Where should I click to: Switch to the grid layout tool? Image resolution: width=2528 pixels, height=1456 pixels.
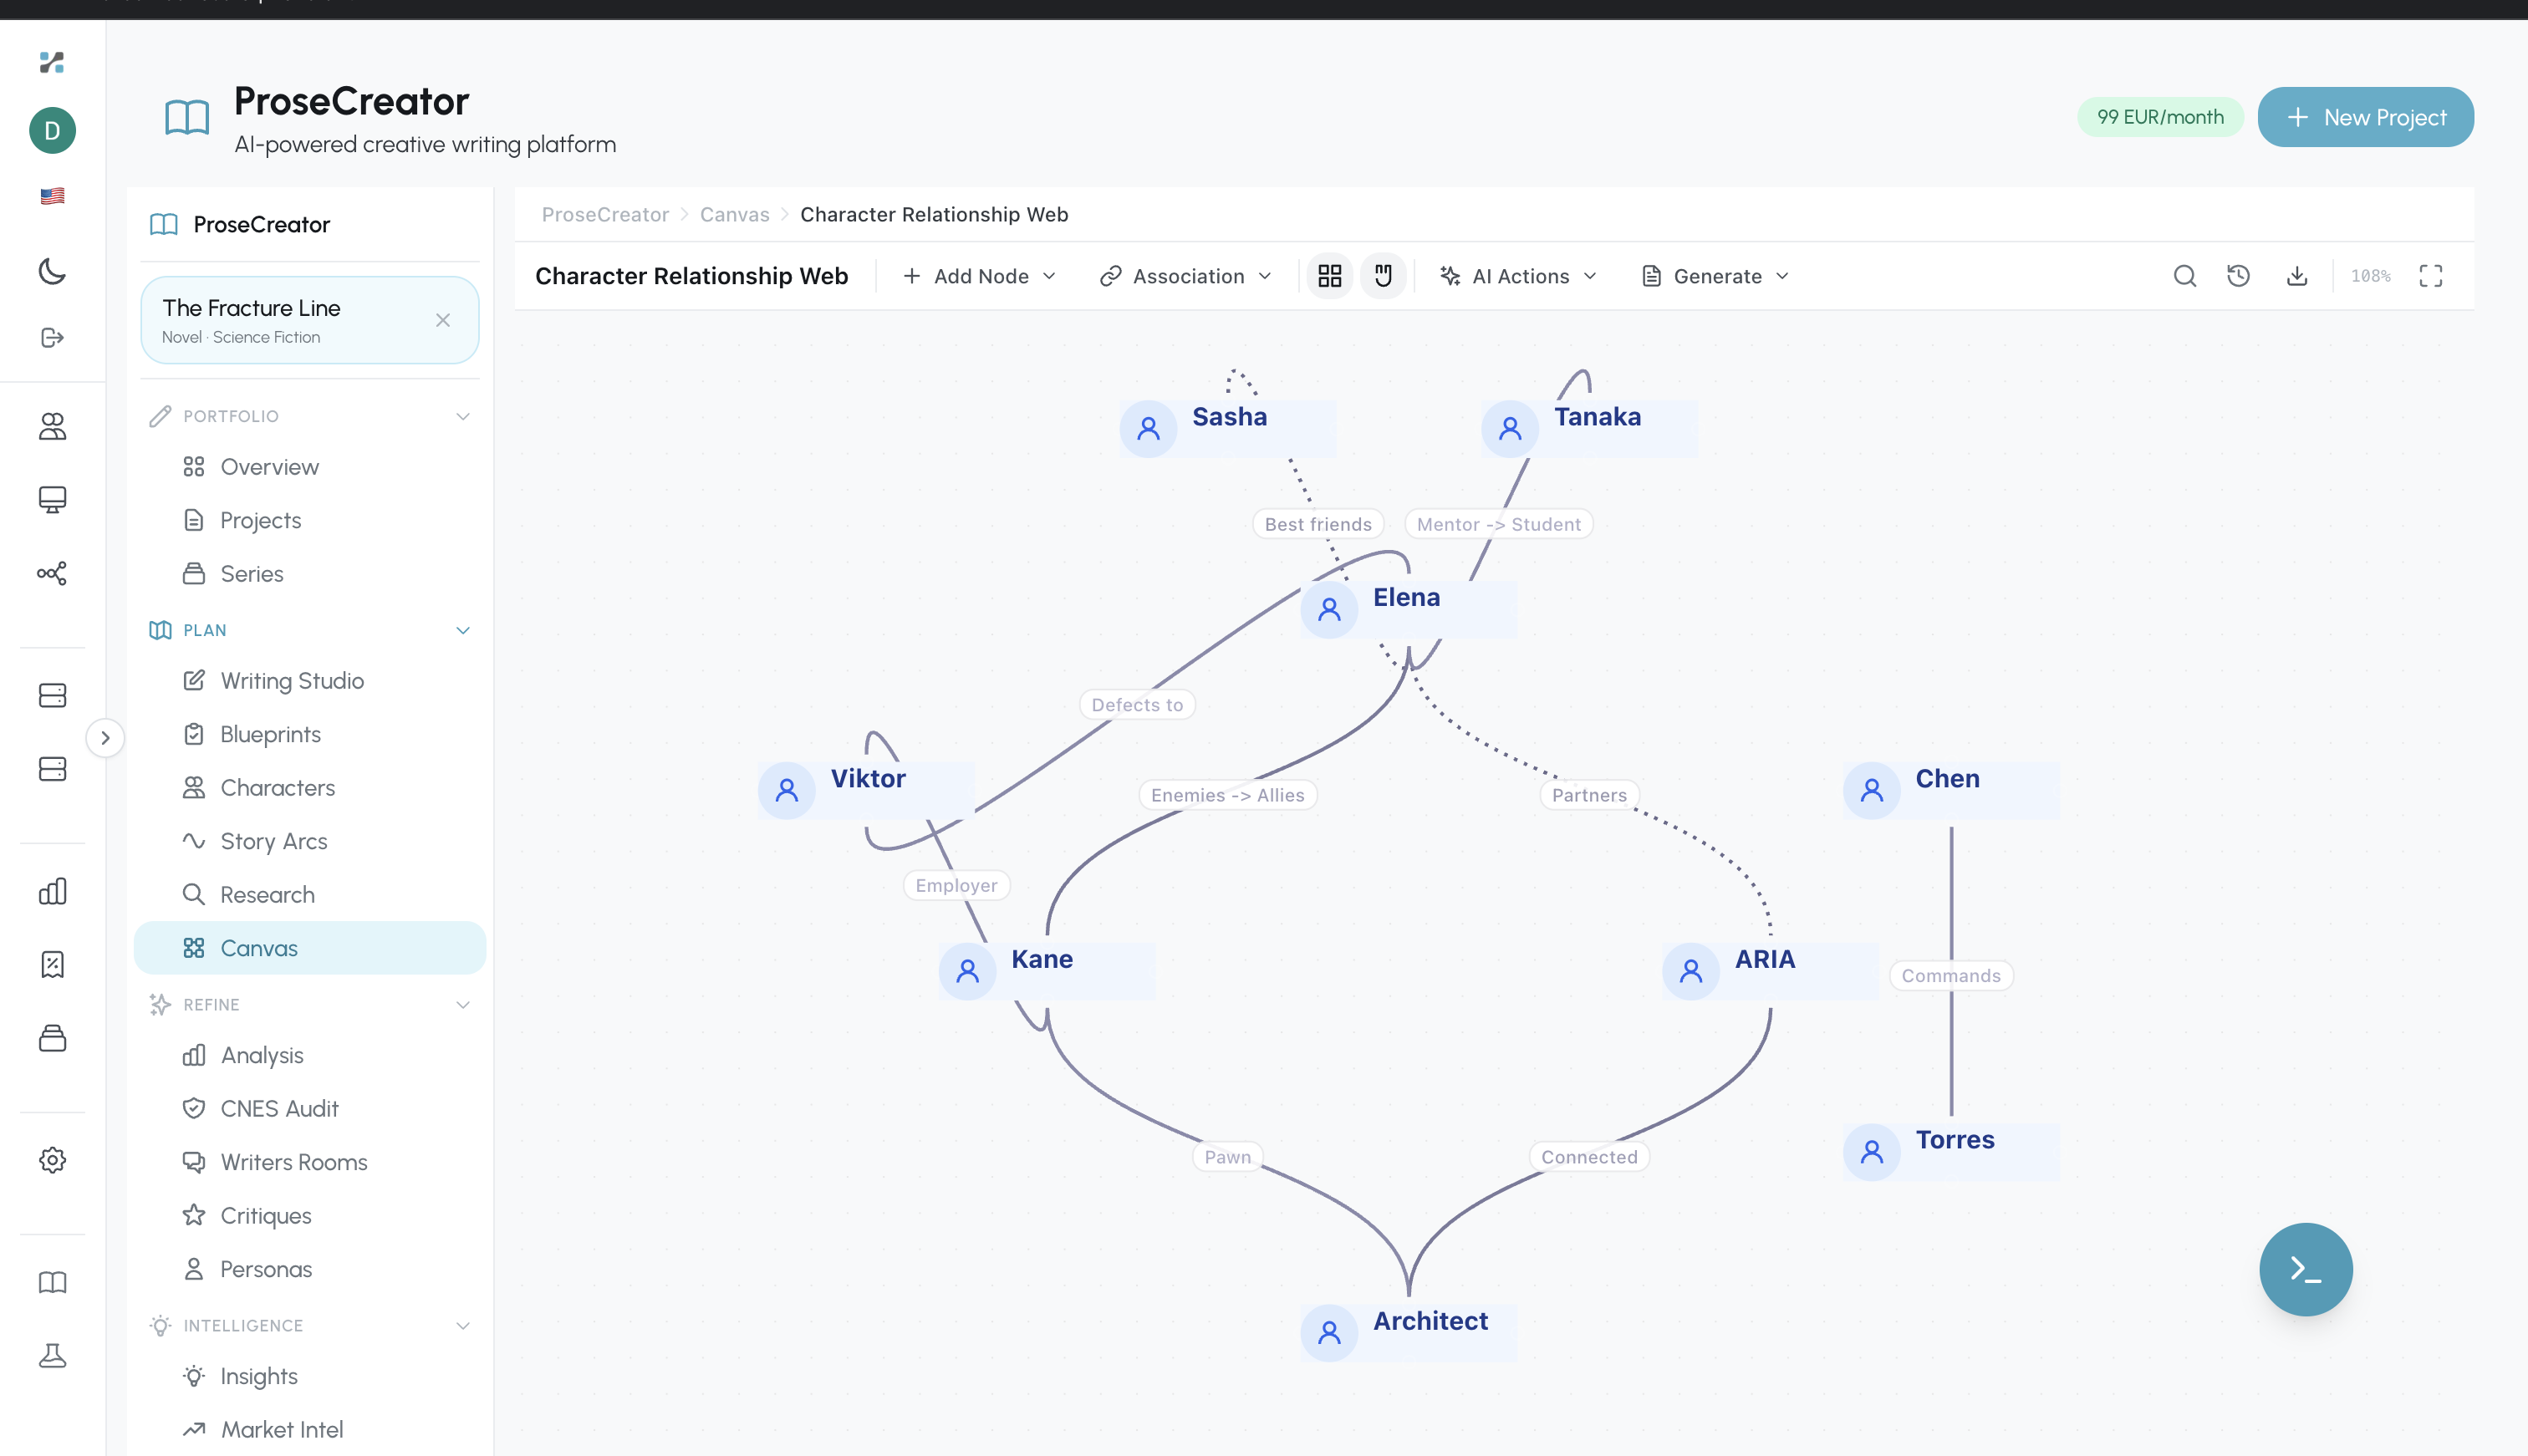click(x=1329, y=276)
